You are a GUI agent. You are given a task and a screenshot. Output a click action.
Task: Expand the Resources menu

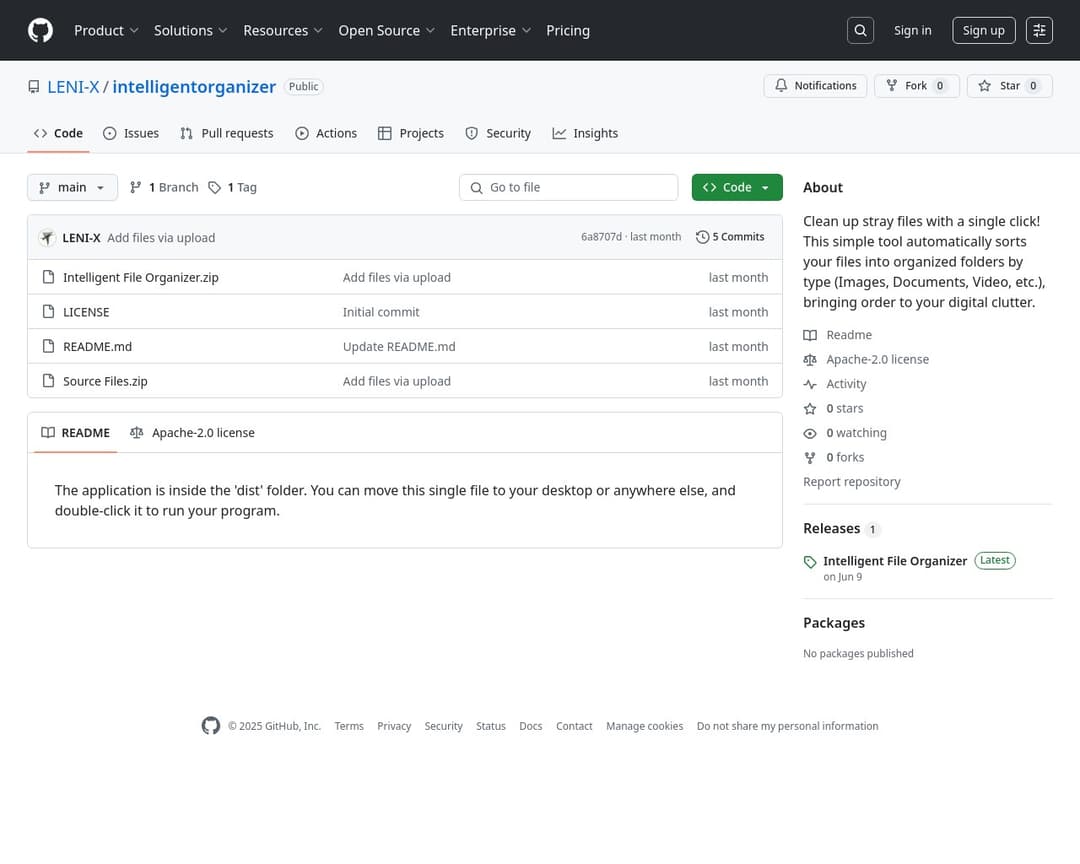[x=282, y=30]
